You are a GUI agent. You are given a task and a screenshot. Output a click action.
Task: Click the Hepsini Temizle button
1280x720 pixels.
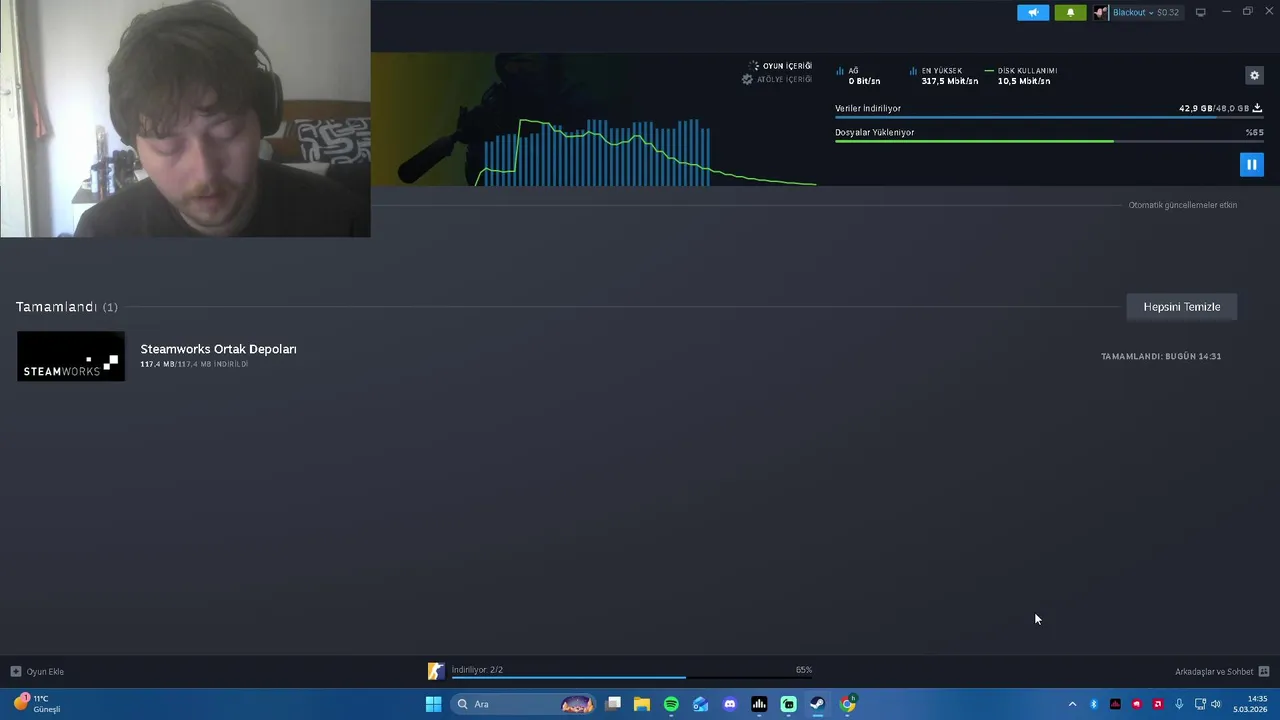click(x=1182, y=307)
